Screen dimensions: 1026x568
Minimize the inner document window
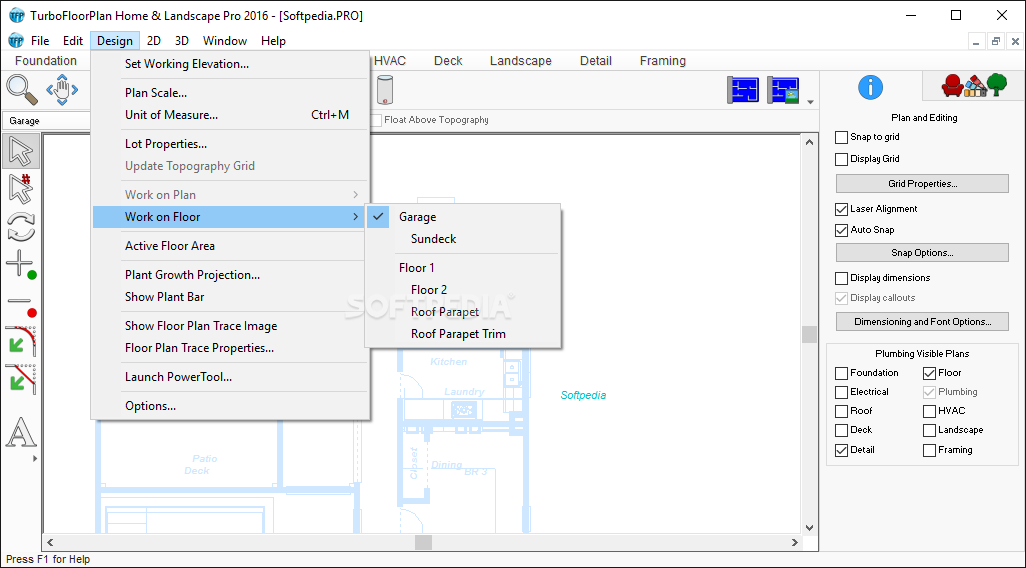click(976, 41)
